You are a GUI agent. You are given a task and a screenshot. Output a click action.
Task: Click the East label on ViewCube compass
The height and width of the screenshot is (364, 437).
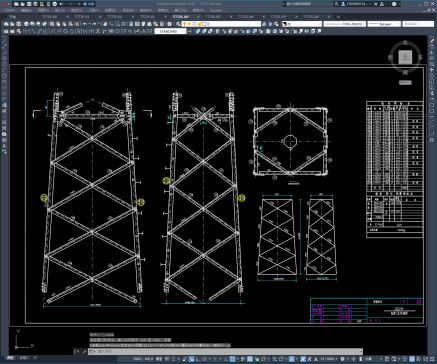420,57
